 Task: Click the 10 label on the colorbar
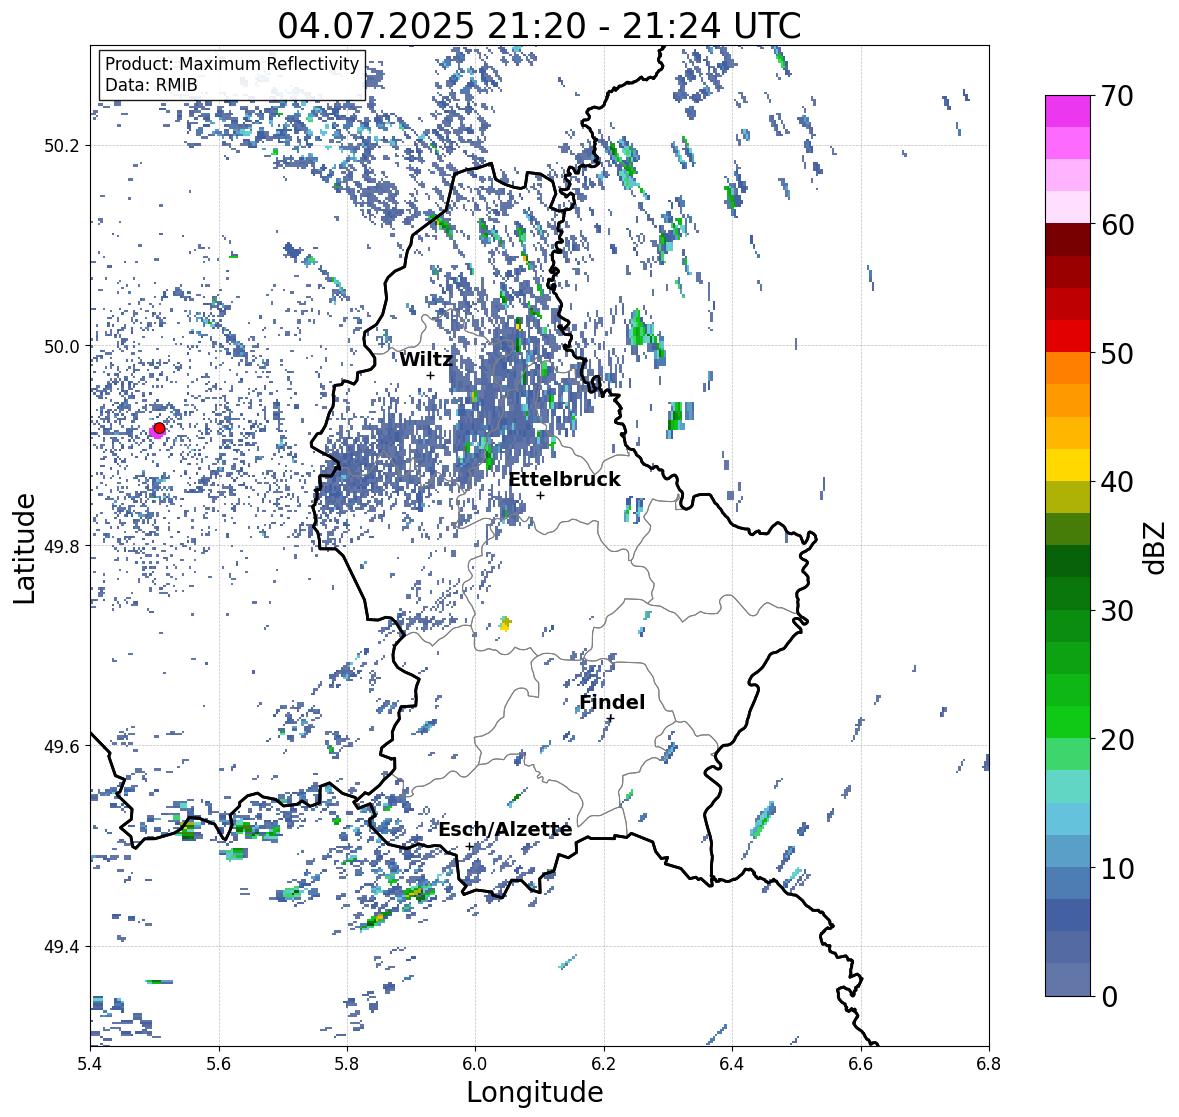coord(1116,868)
